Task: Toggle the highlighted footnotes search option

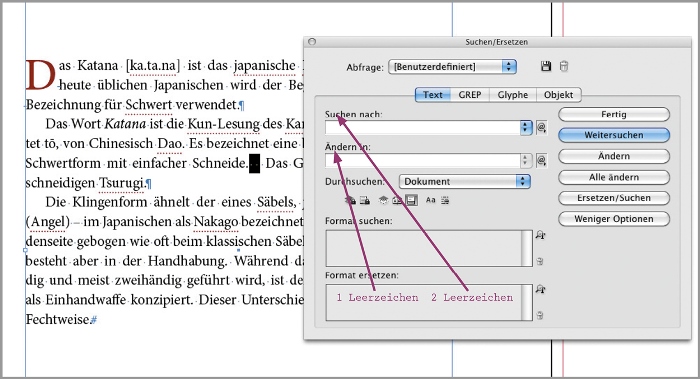Action: point(411,200)
